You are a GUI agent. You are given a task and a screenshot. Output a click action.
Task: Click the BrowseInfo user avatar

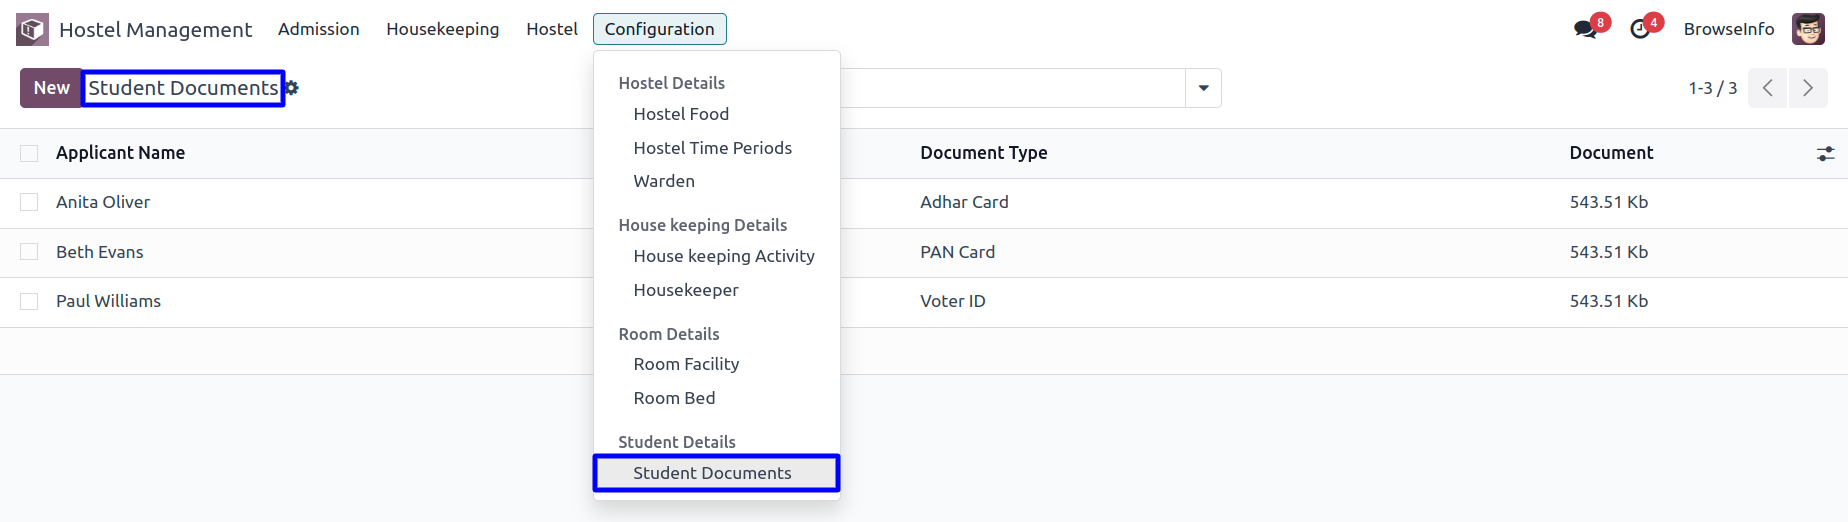click(x=1808, y=29)
